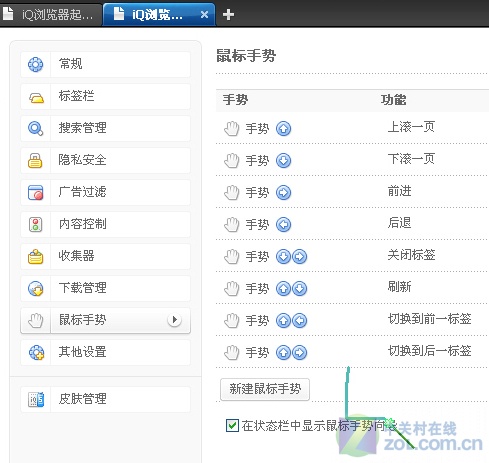Switch to the first iQ浏览器起 tab
This screenshot has height=463, width=489.
(51, 15)
